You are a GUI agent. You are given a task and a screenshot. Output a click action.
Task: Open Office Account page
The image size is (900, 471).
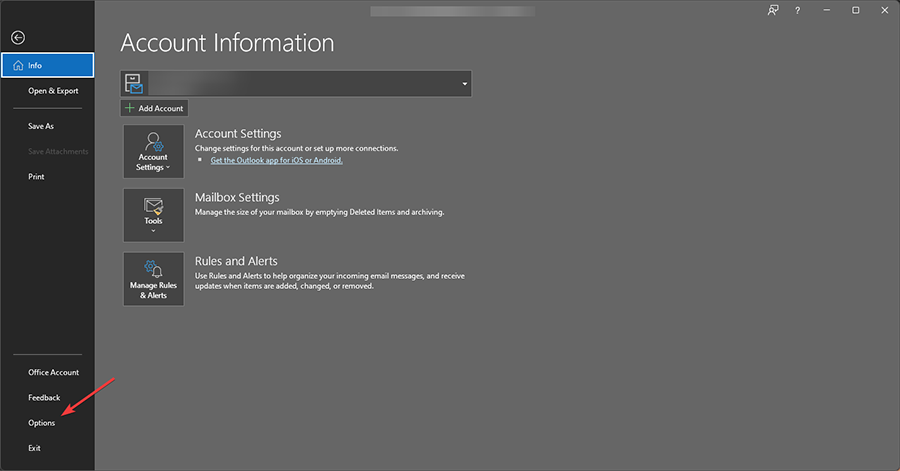[53, 372]
